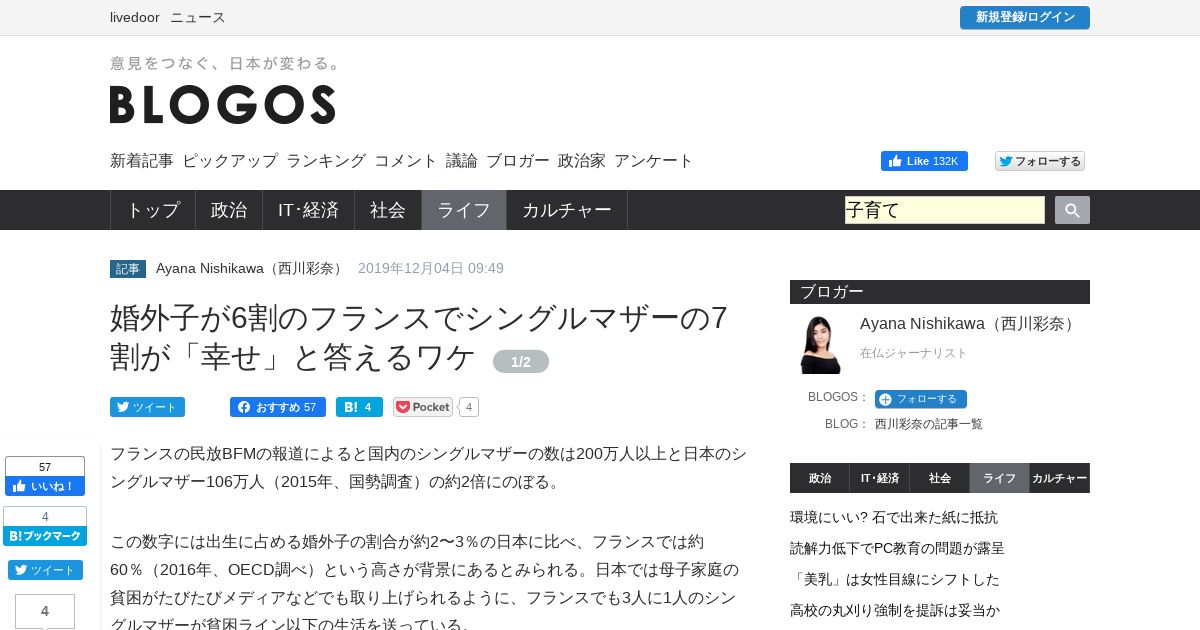Click 在仏ジャーナリスト caption

tap(914, 353)
